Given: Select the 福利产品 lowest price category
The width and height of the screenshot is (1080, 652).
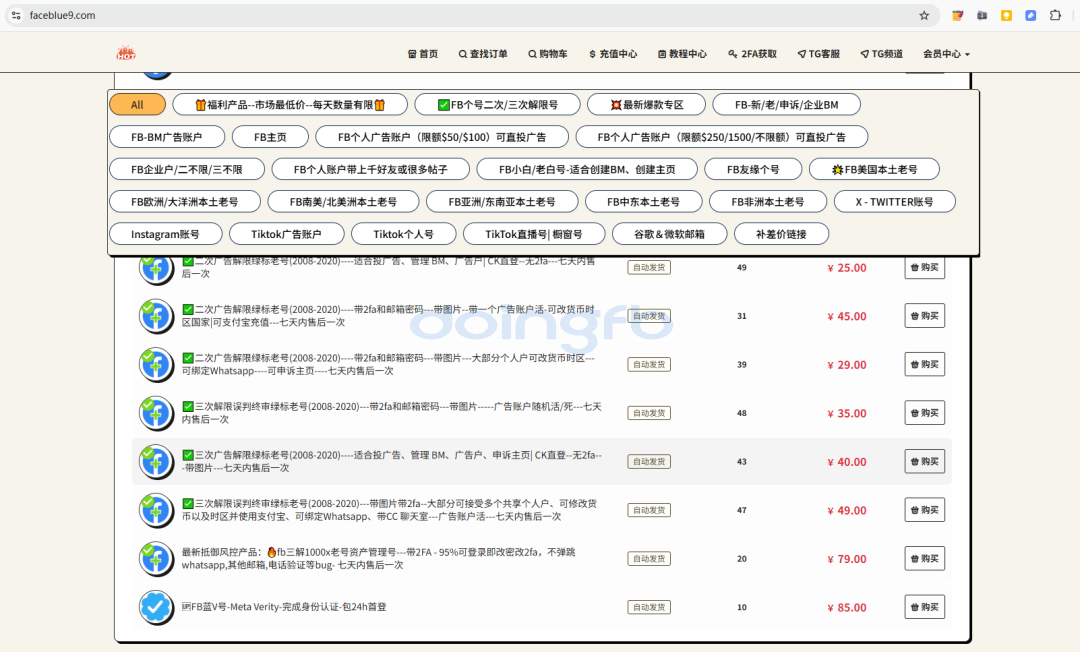Looking at the screenshot, I should click(x=290, y=105).
